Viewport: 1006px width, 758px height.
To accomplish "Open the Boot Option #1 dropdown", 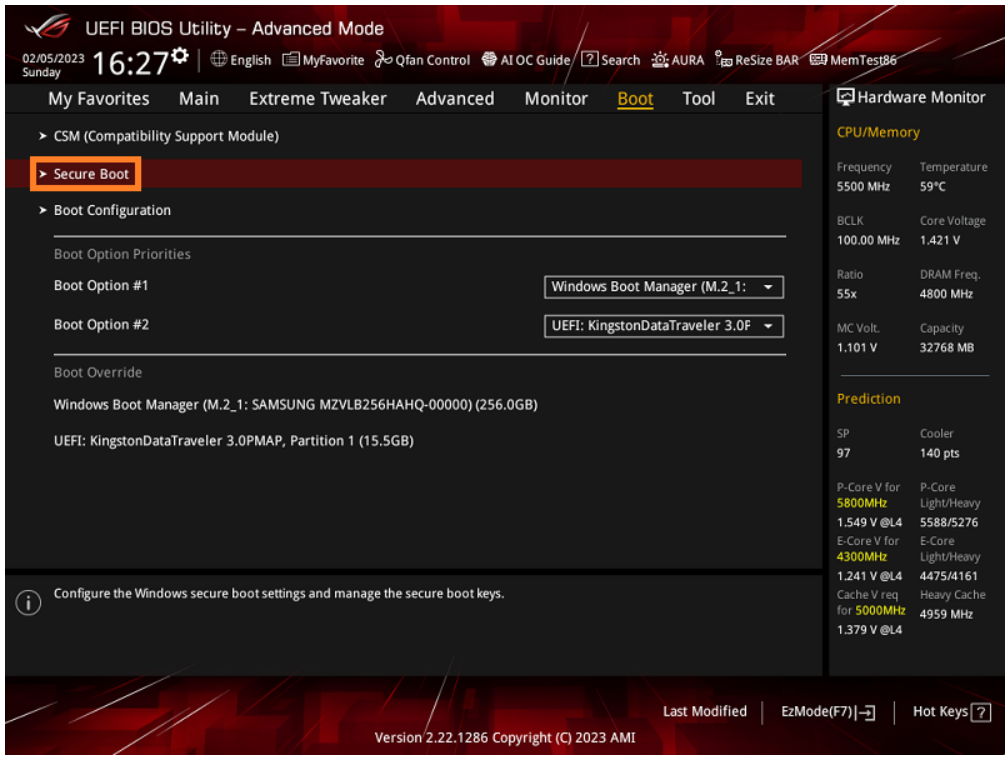I will coord(663,287).
